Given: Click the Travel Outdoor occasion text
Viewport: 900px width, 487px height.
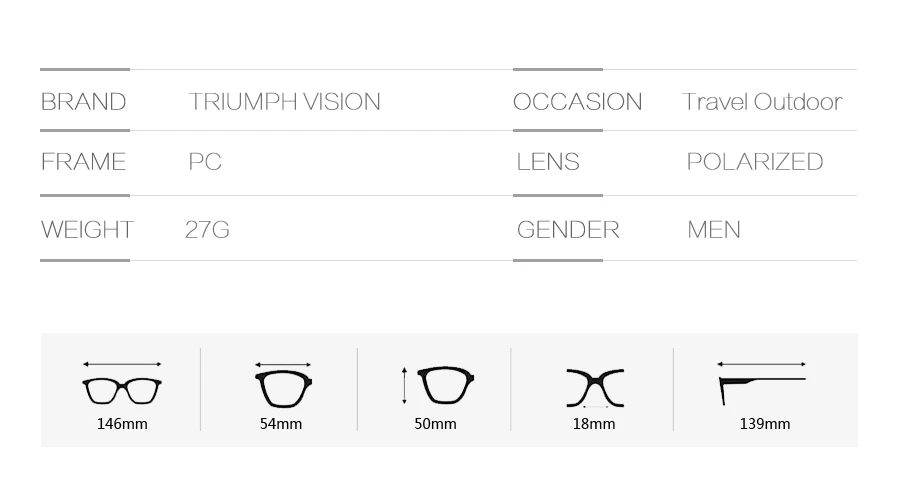Looking at the screenshot, I should click(762, 102).
